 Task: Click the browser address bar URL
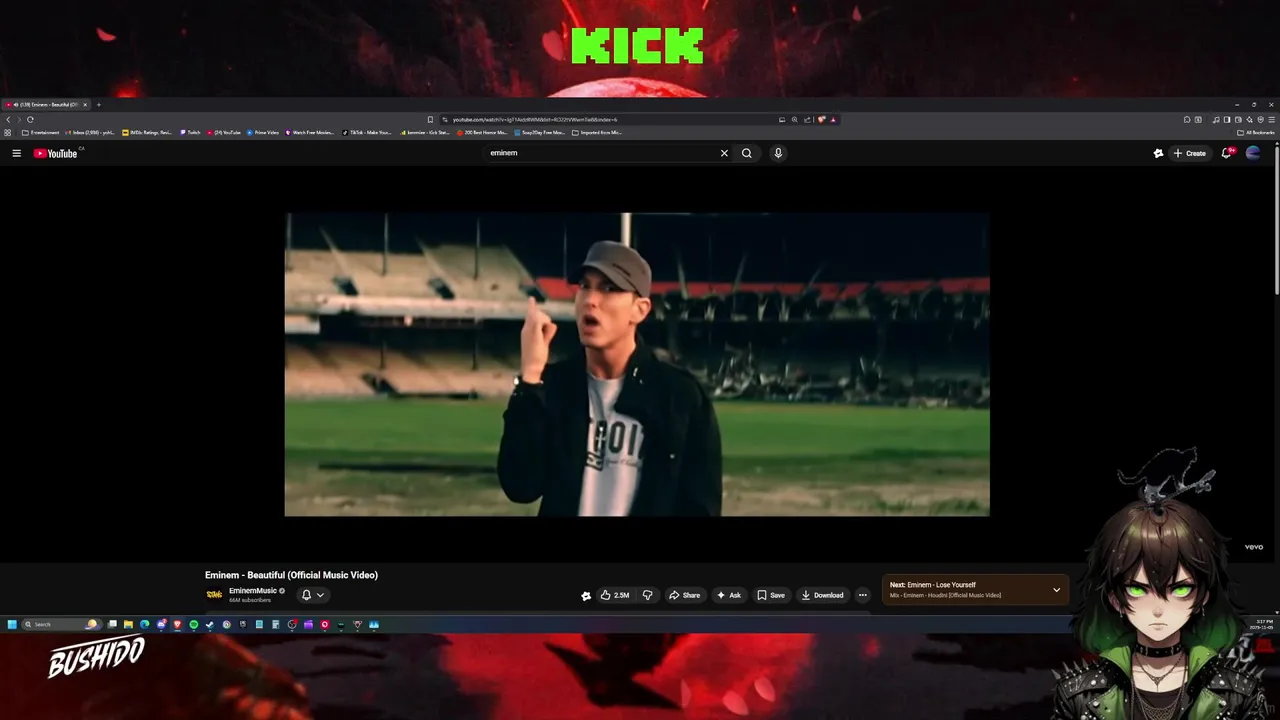535,120
